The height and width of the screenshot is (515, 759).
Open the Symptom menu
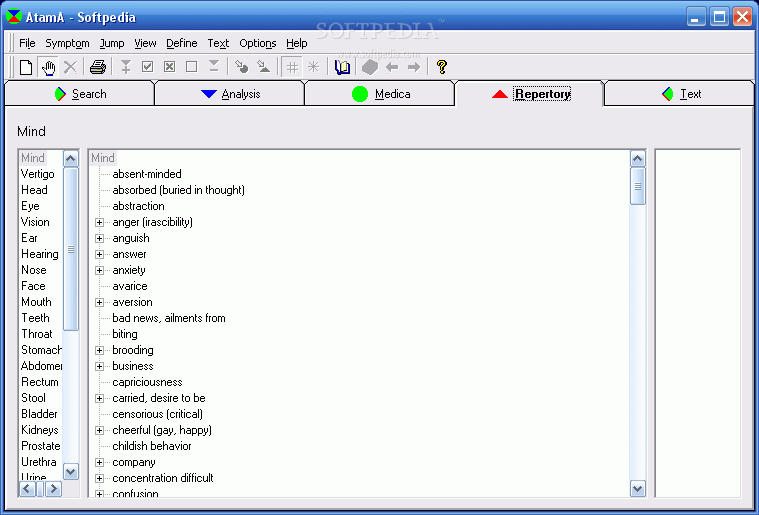tap(67, 43)
